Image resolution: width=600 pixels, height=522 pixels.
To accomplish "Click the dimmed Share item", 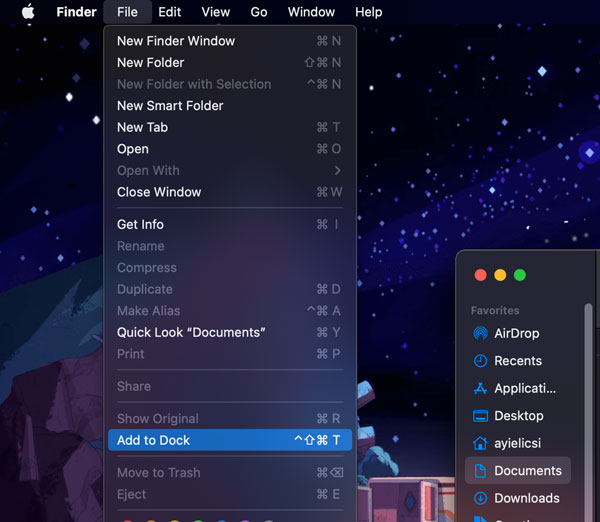I will pos(230,386).
